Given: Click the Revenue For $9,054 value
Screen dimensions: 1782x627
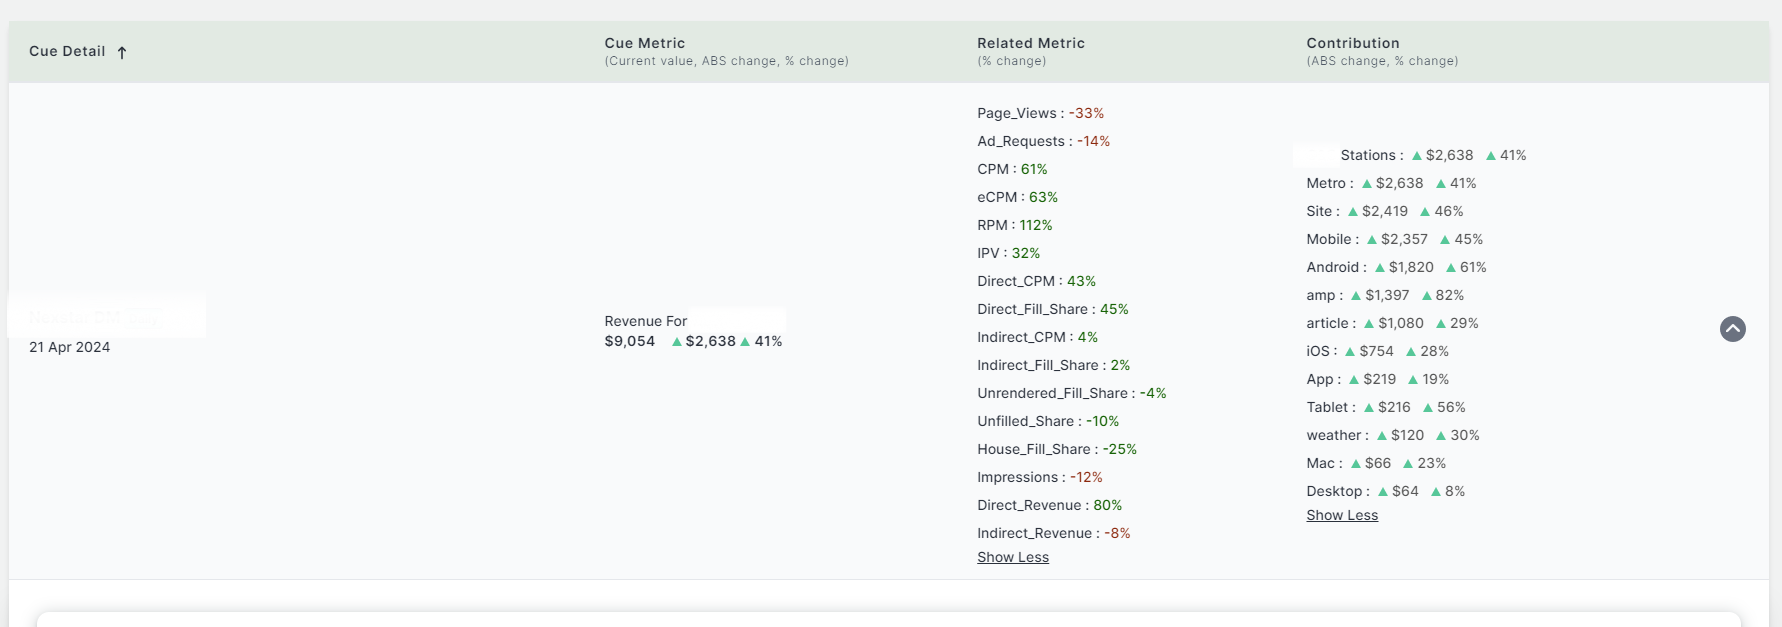Looking at the screenshot, I should point(630,342).
